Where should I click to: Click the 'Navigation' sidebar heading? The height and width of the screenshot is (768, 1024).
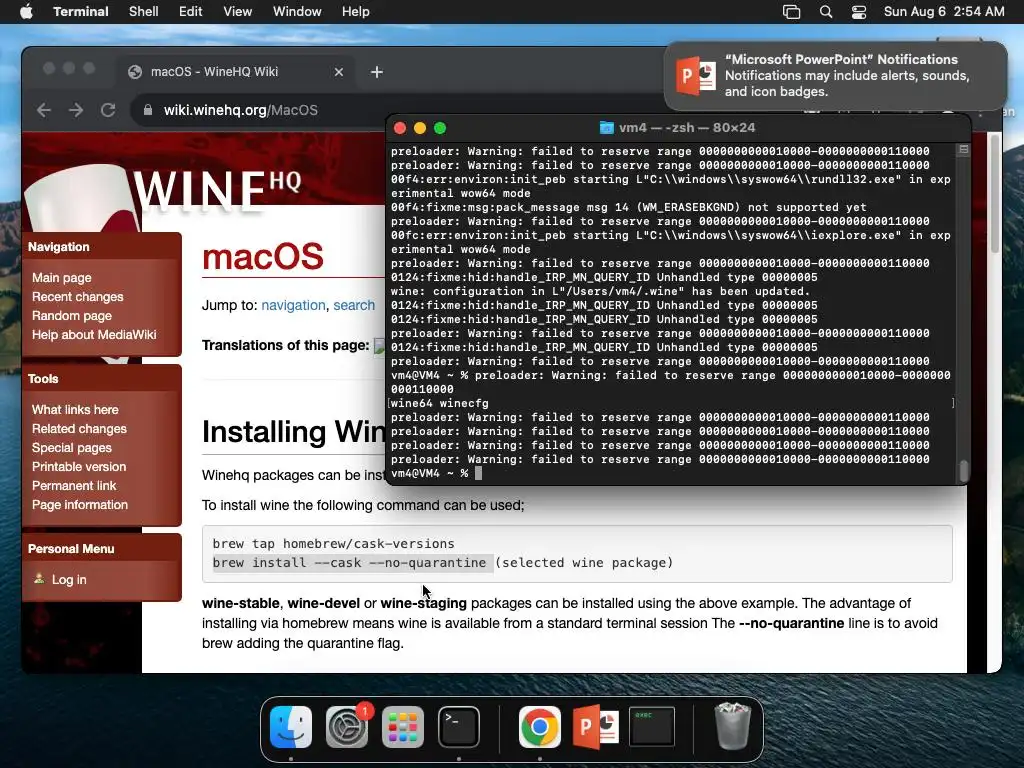pos(58,247)
